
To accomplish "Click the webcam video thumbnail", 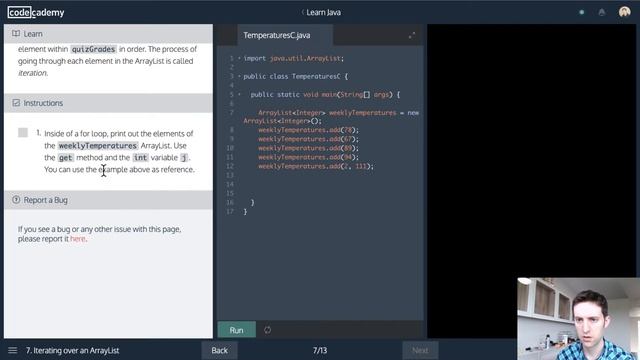I will (578, 319).
